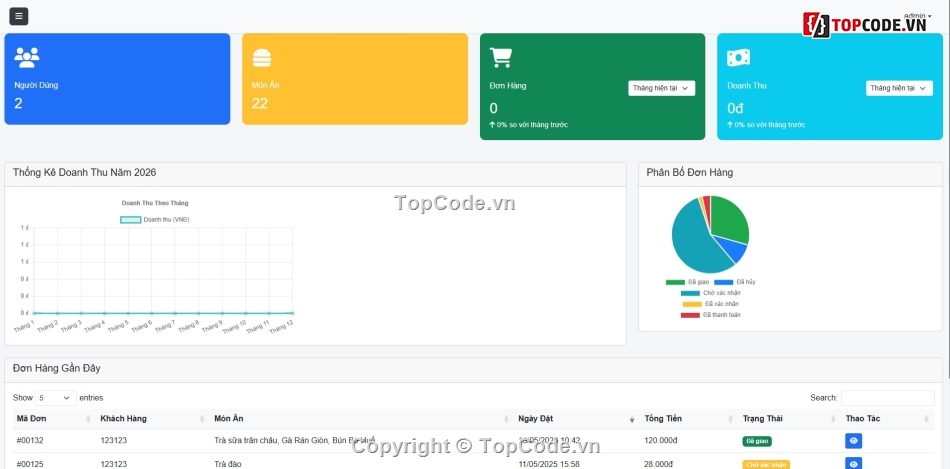Click the Chờ xác nhận badge of order #00125

[x=766, y=465]
